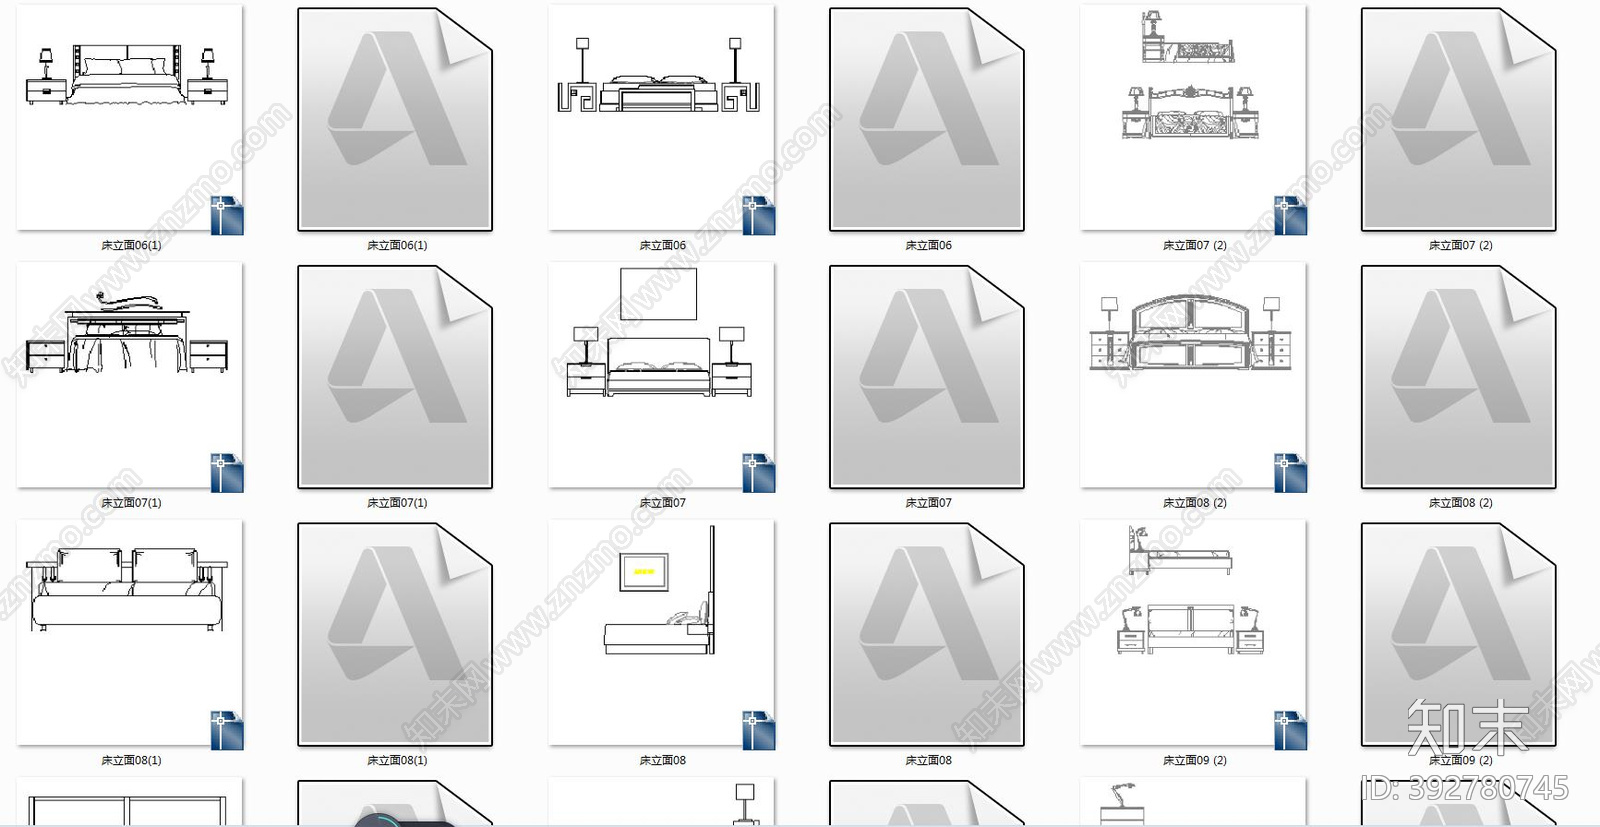Click the DWG badge on 床立面08(1) preview
The width and height of the screenshot is (1600, 827).
click(x=227, y=731)
